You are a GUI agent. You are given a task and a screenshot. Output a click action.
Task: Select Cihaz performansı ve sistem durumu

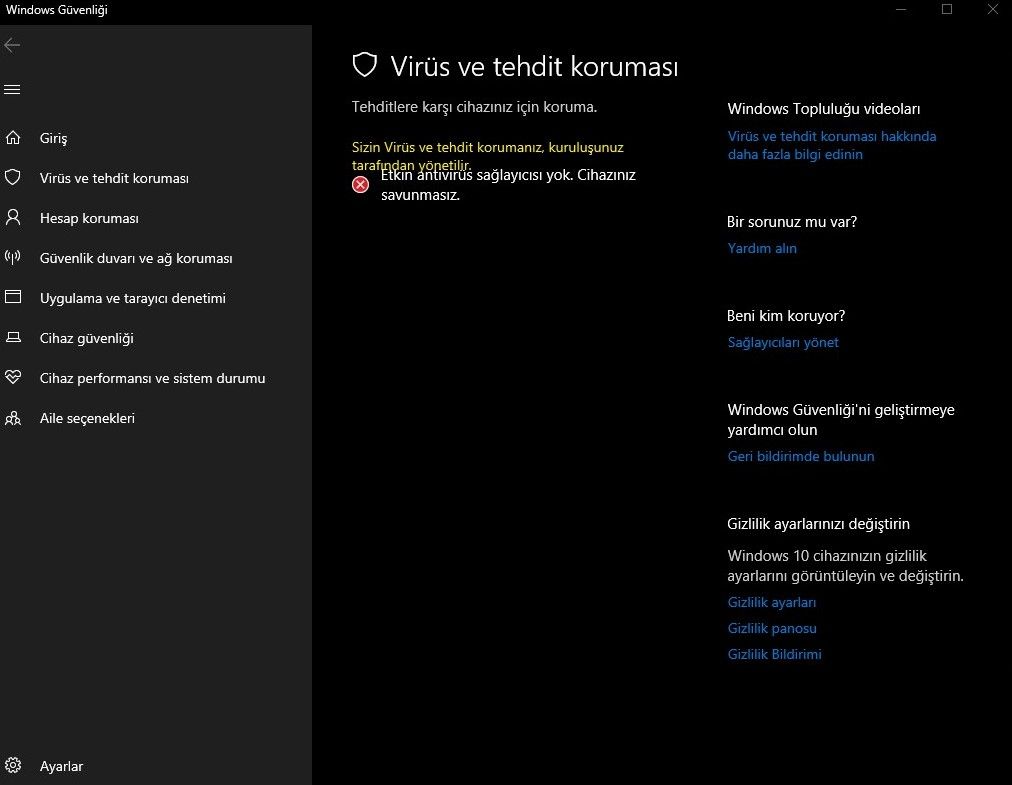tap(152, 378)
